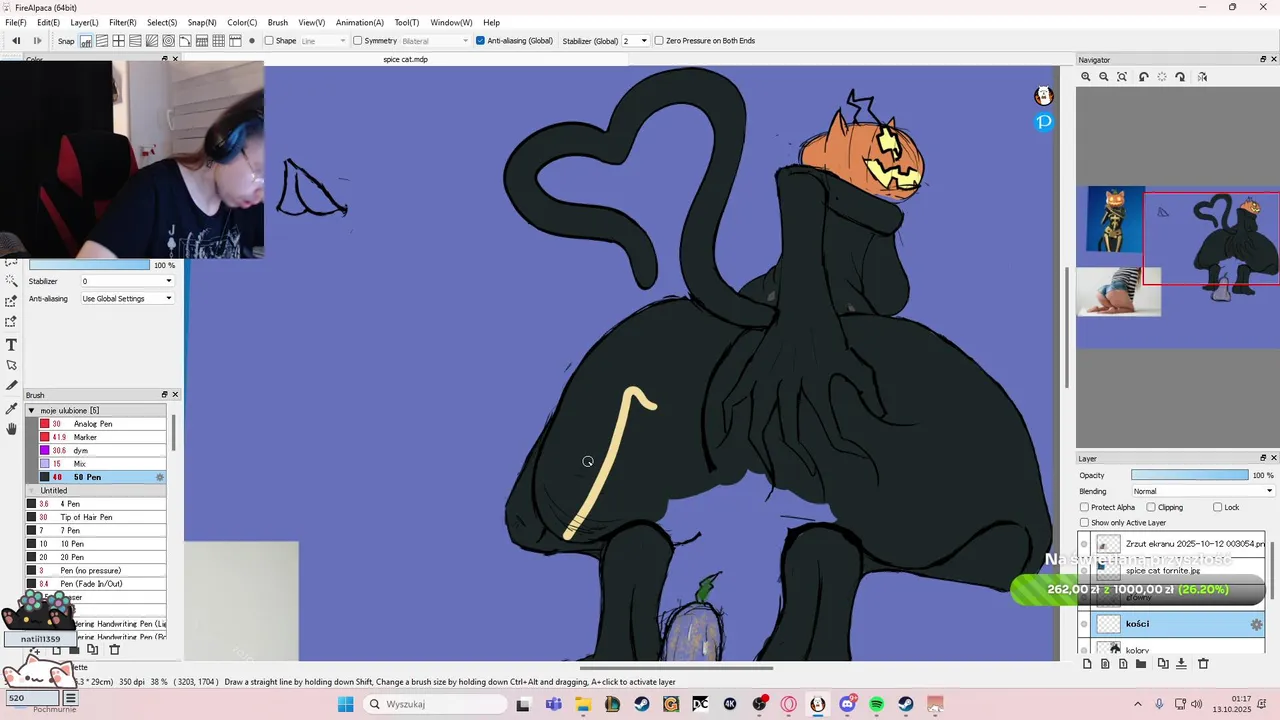The image size is (1280, 720).
Task: Toggle Zero Pressure on Both Ends
Action: (x=659, y=41)
